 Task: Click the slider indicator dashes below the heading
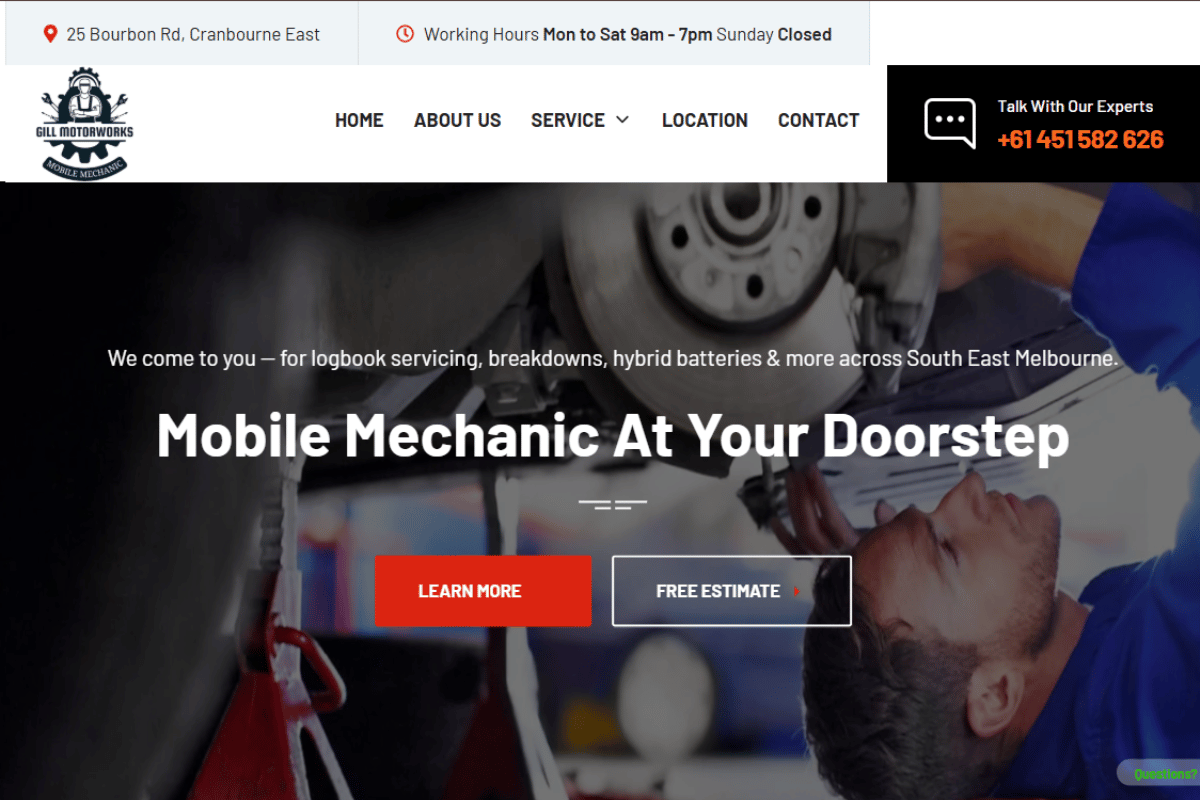[613, 504]
